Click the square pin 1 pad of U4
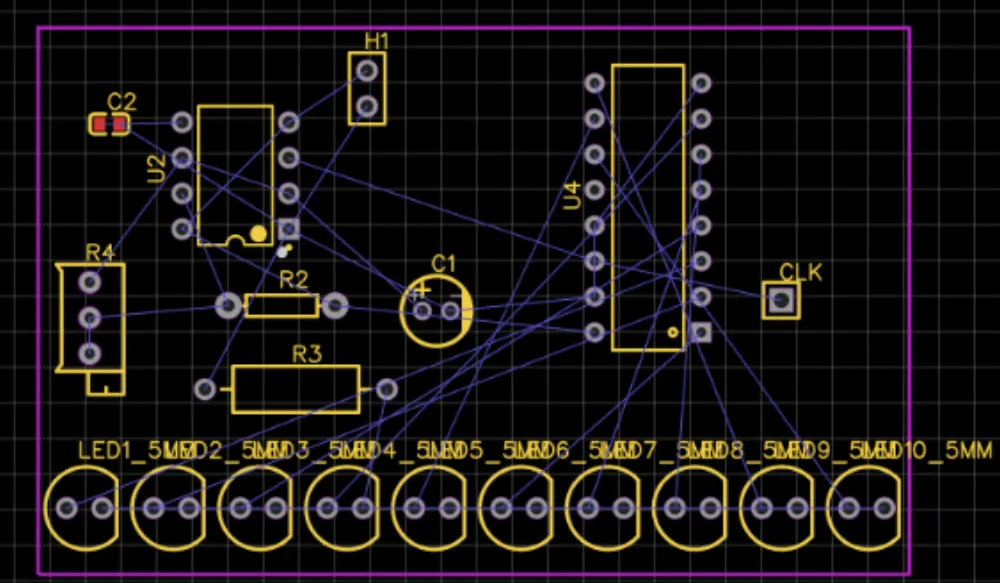The image size is (1000, 583). pos(701,331)
